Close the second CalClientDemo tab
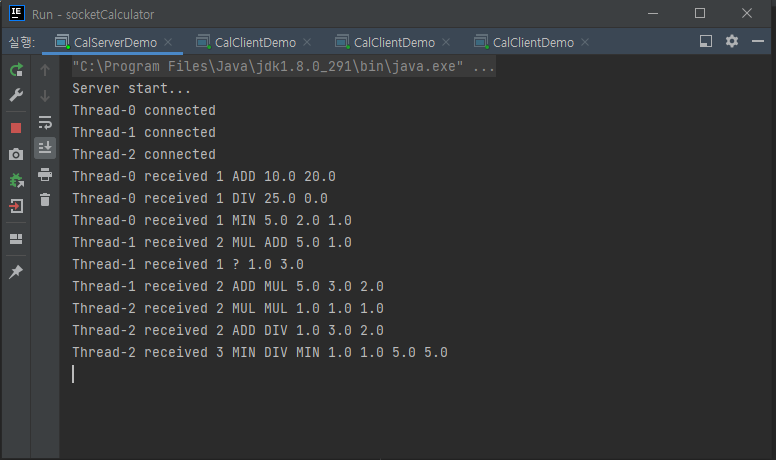 [446, 43]
